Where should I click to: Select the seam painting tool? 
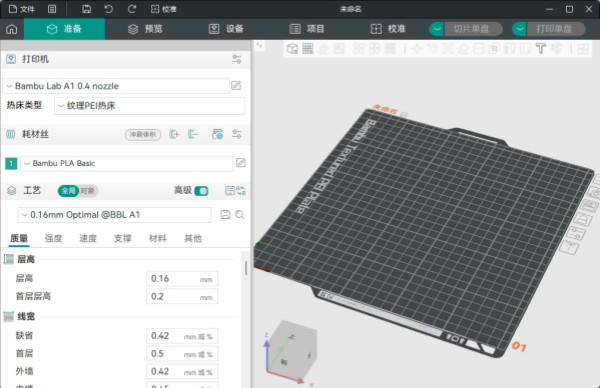point(525,49)
